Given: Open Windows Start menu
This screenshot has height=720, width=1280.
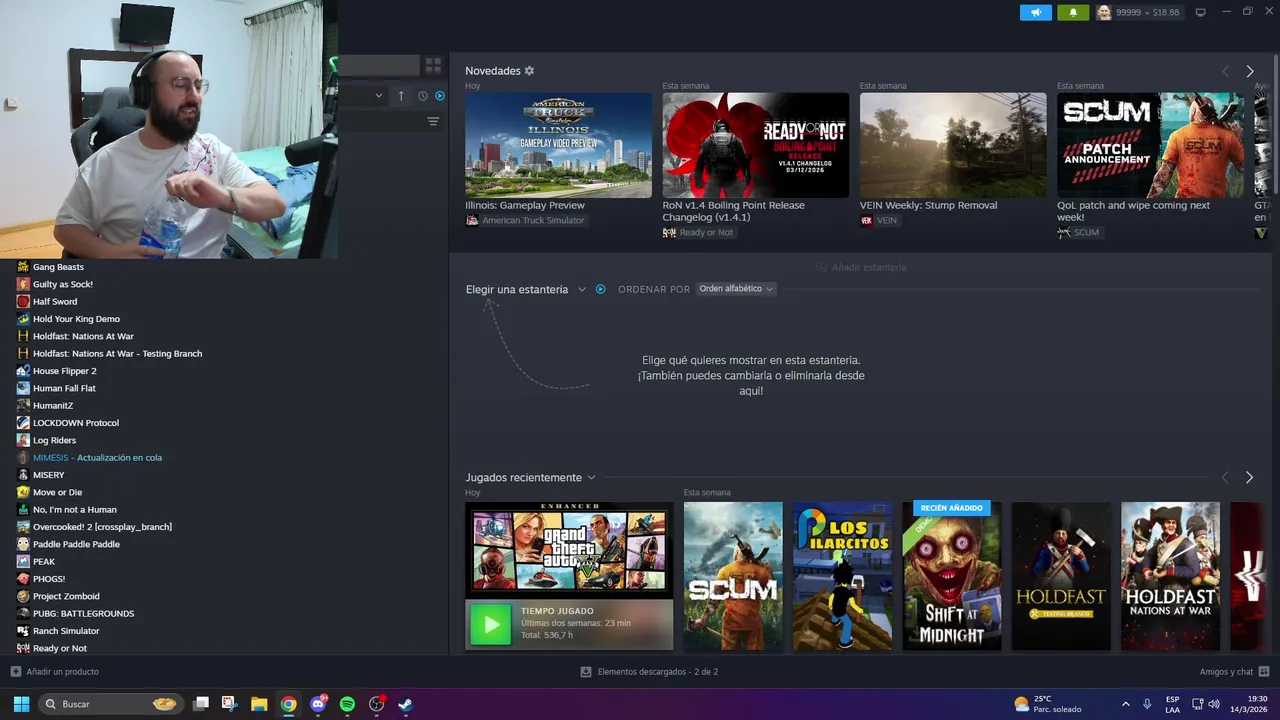Looking at the screenshot, I should 21,704.
